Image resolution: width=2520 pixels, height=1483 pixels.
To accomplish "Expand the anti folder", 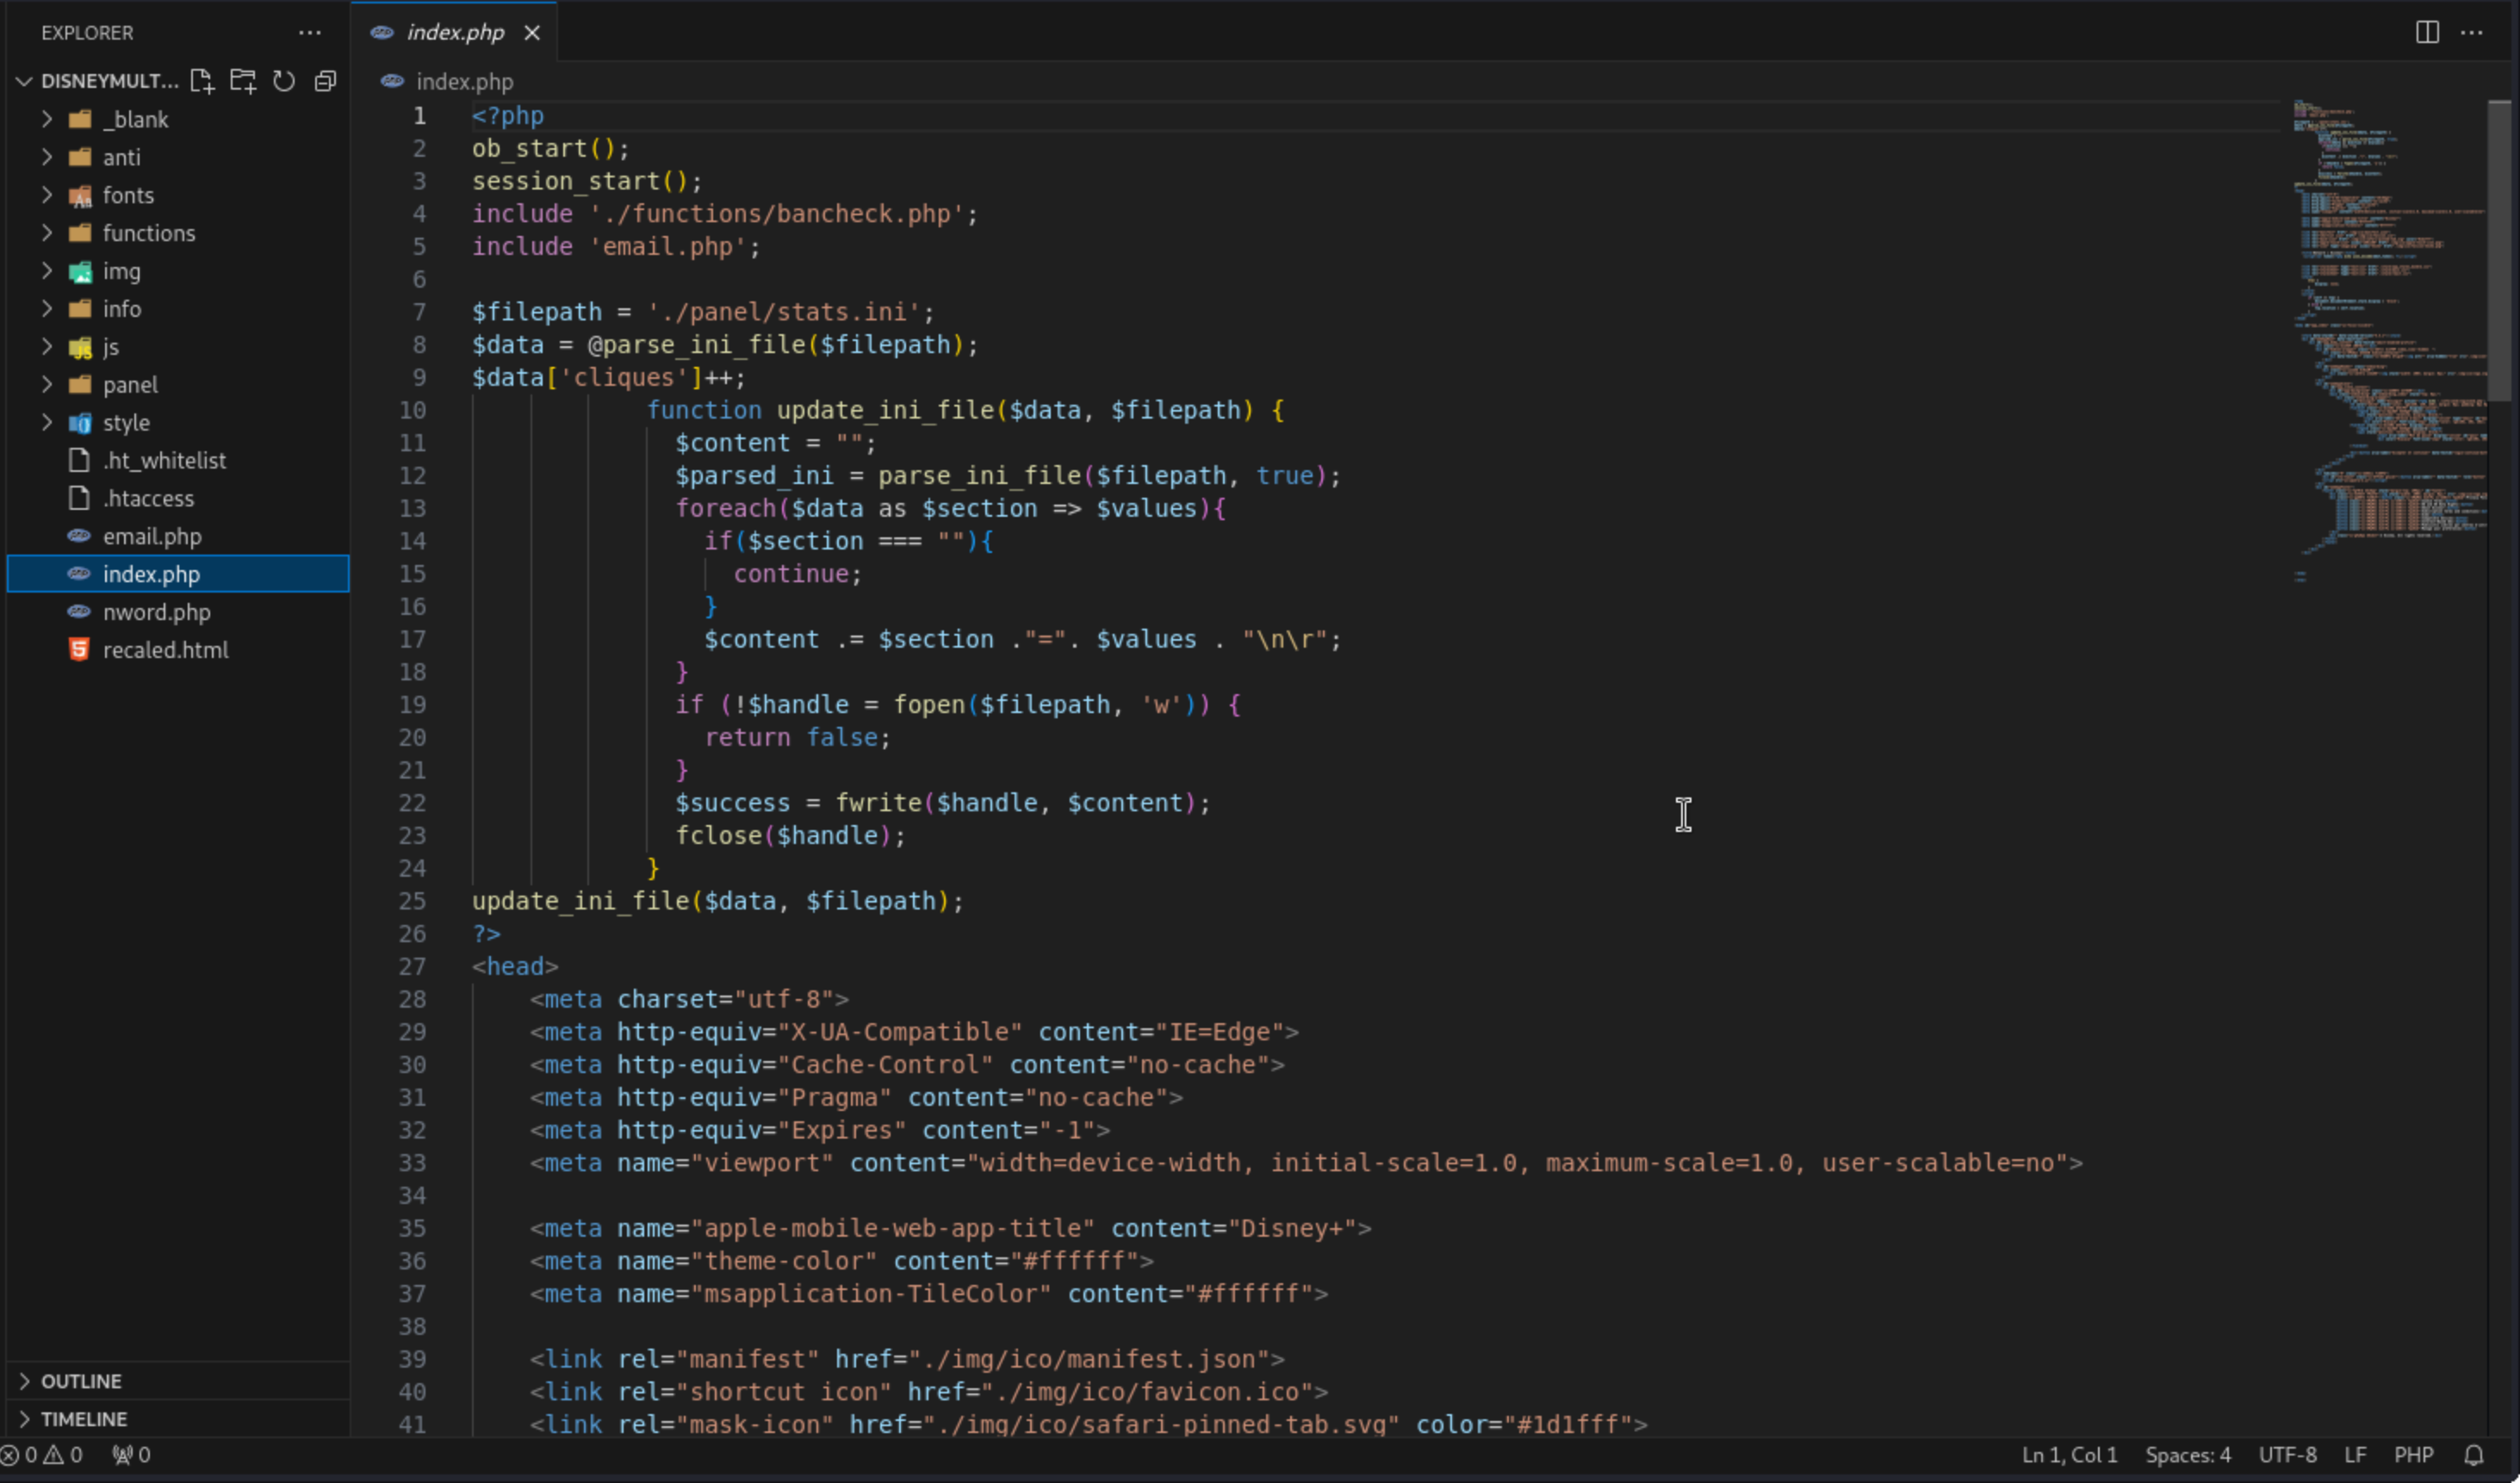I will coord(46,157).
